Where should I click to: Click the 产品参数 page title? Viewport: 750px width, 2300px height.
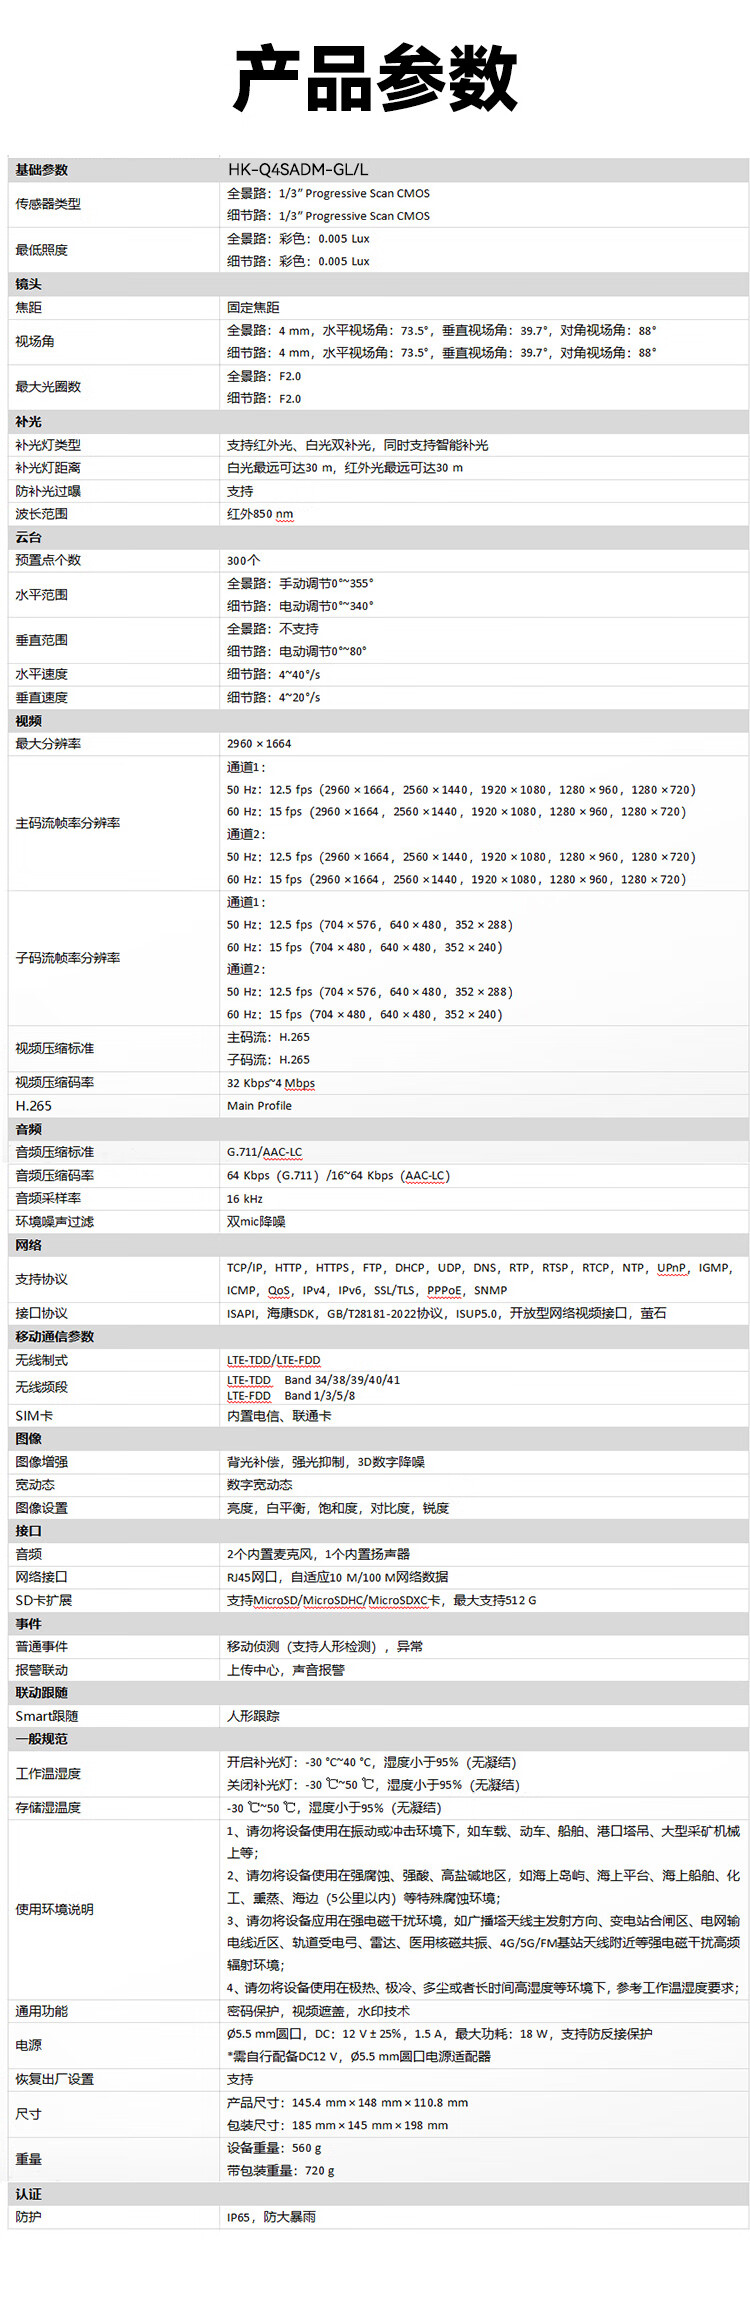[375, 78]
